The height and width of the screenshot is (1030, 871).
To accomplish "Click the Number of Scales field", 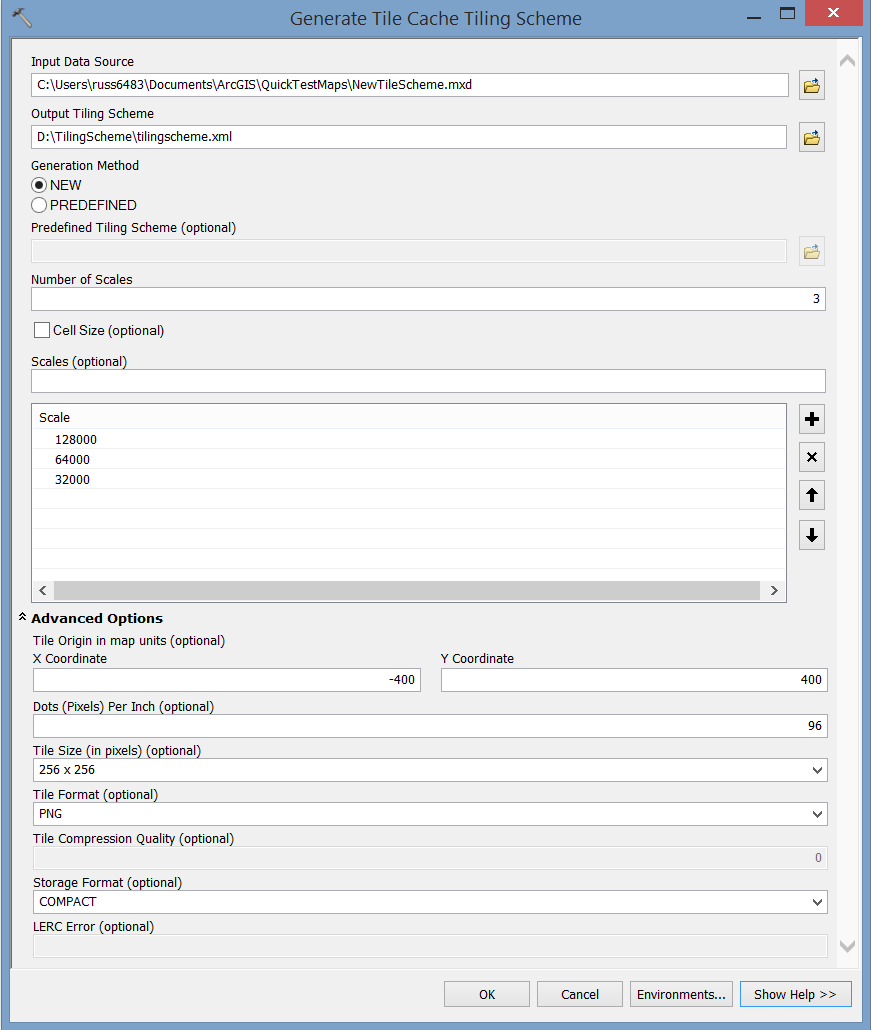I will coord(428,299).
